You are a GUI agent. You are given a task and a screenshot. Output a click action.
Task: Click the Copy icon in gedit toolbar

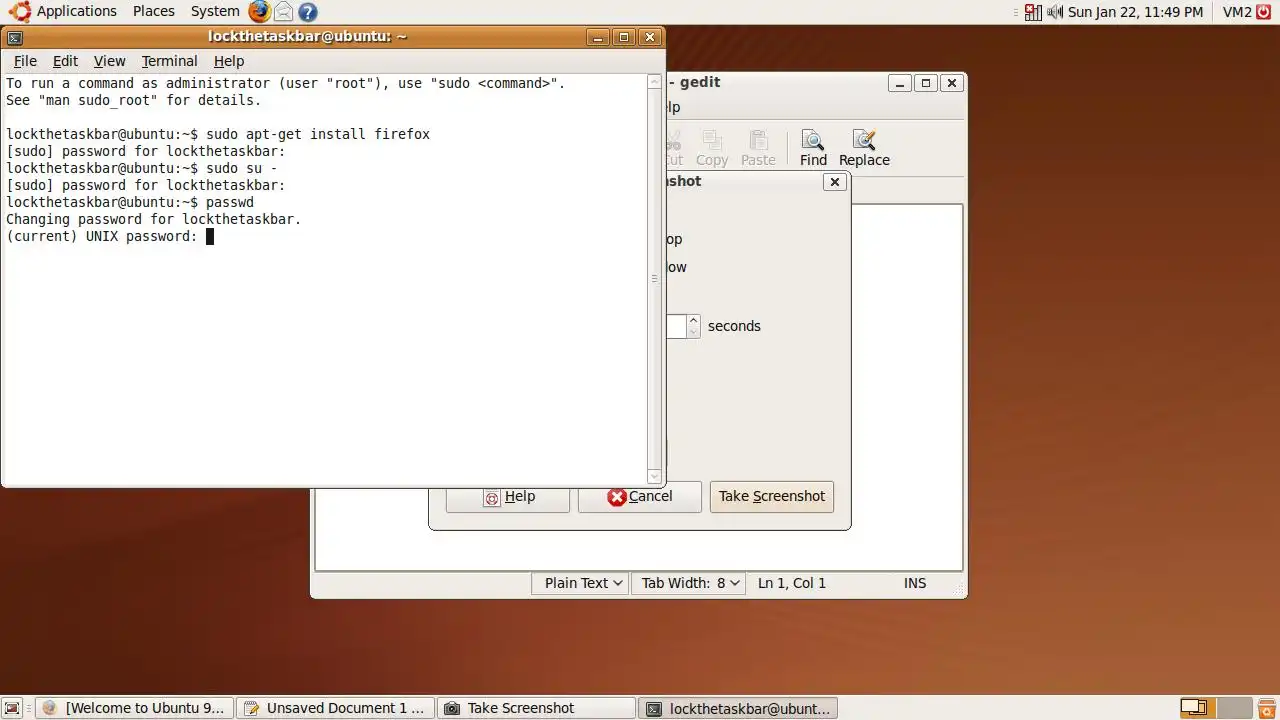click(x=712, y=148)
